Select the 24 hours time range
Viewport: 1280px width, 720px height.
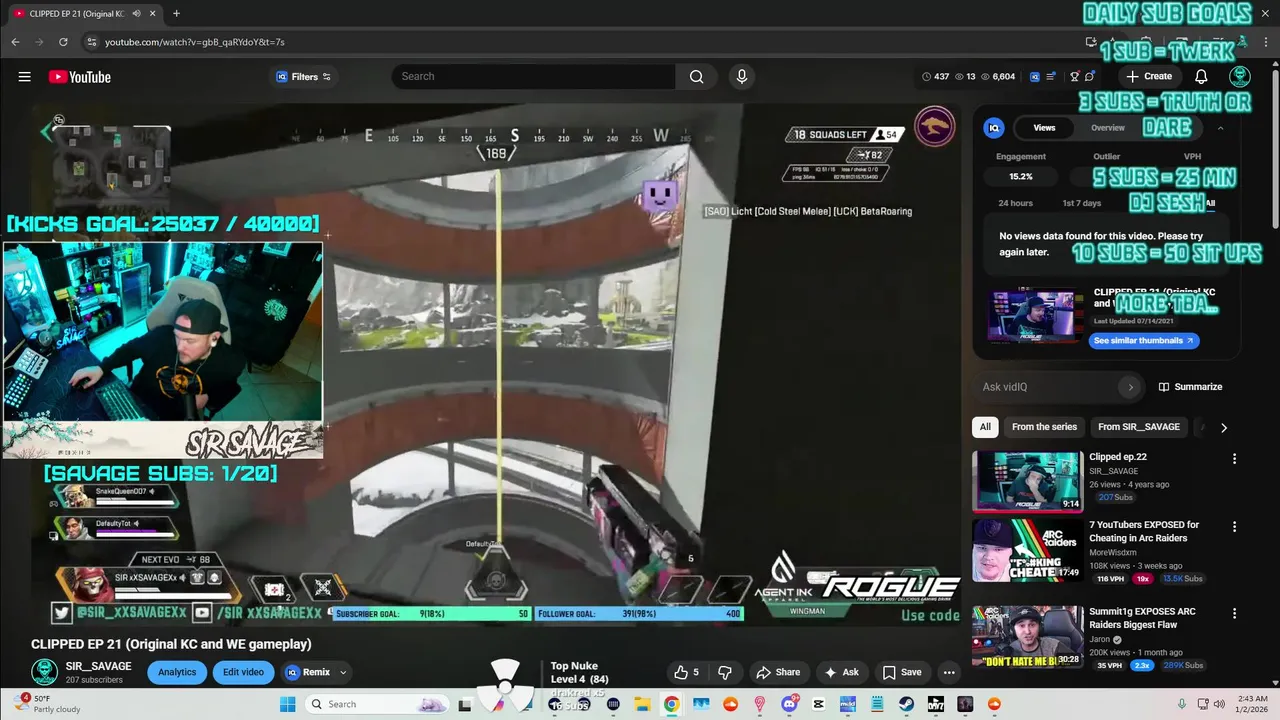tap(1015, 203)
